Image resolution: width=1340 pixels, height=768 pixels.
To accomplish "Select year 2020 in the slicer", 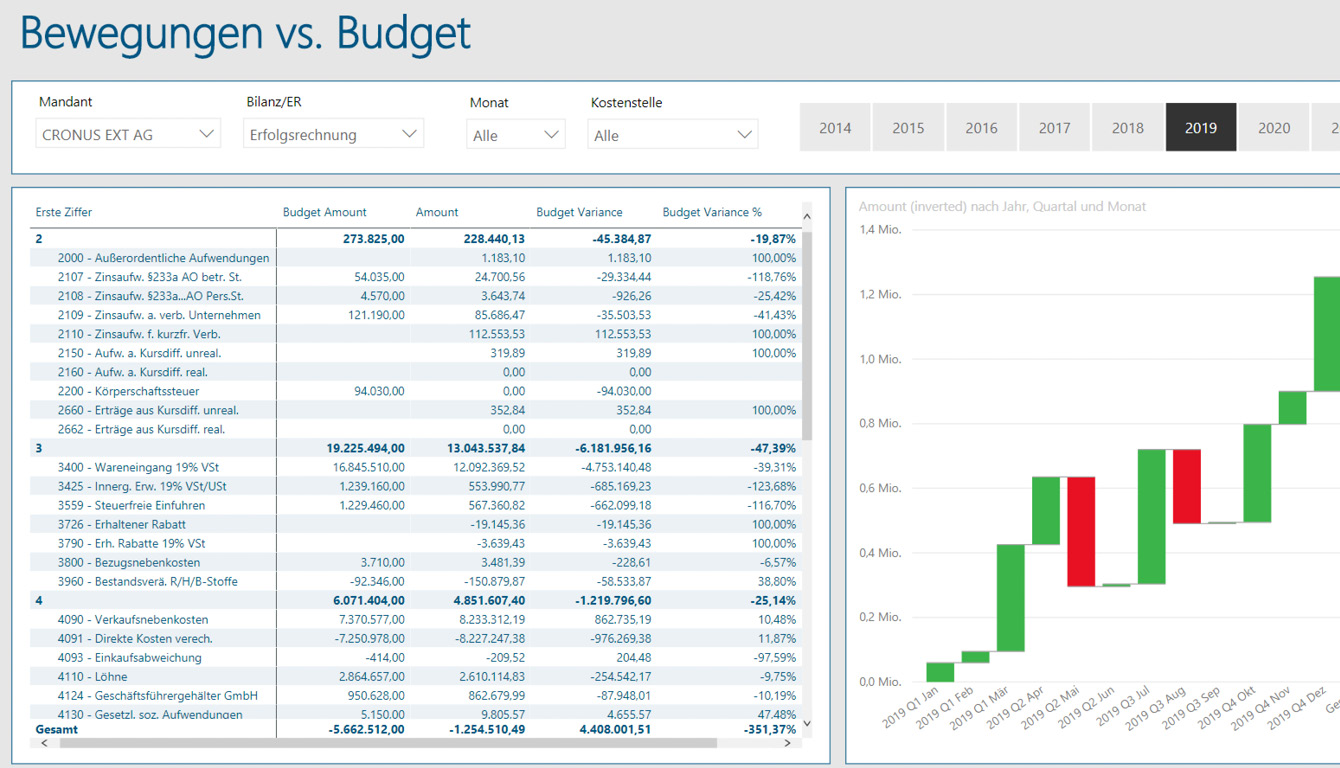I will point(1274,128).
